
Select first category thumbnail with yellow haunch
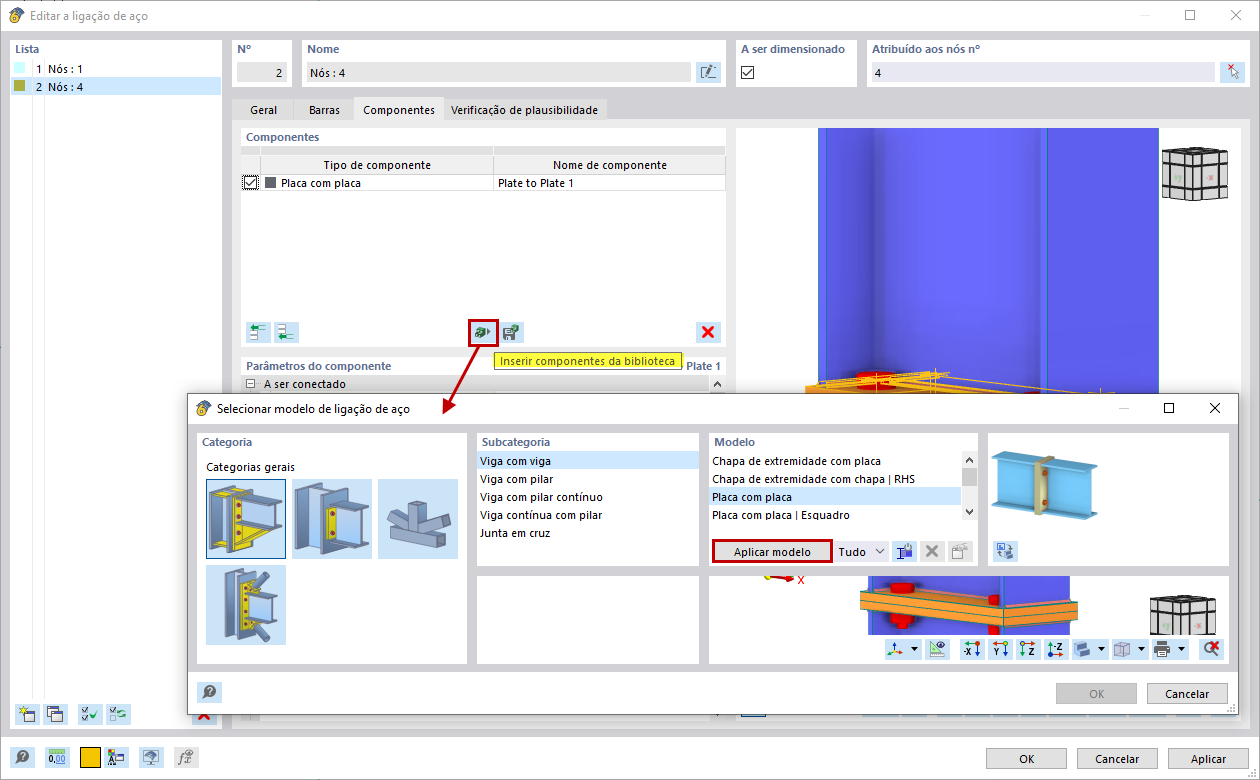coord(246,519)
